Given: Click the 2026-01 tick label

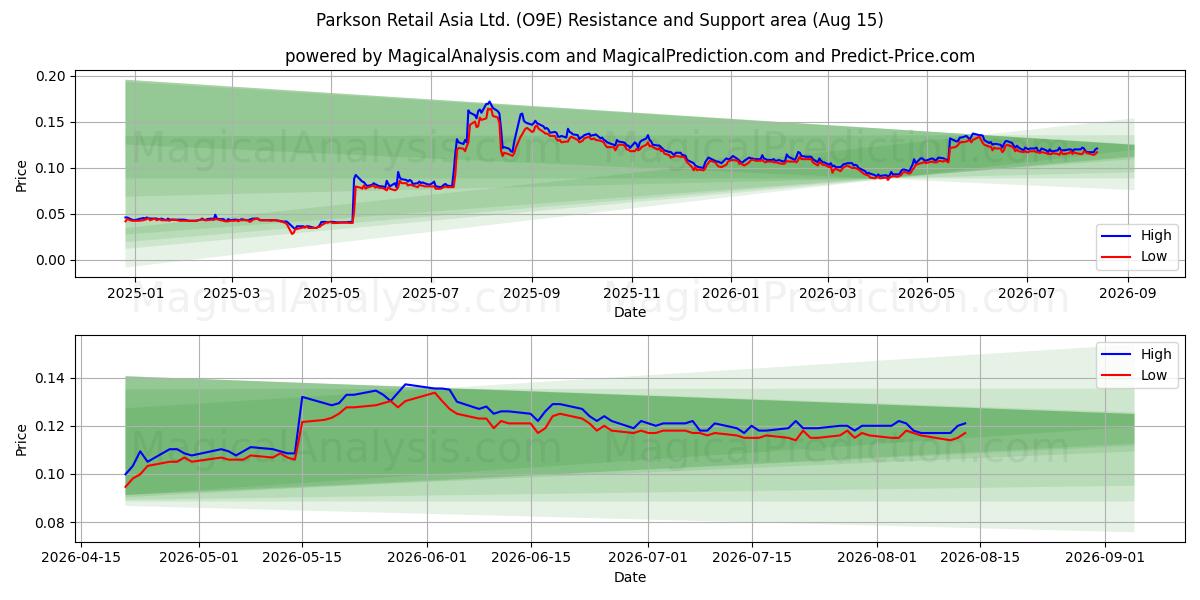Looking at the screenshot, I should click(x=731, y=293).
